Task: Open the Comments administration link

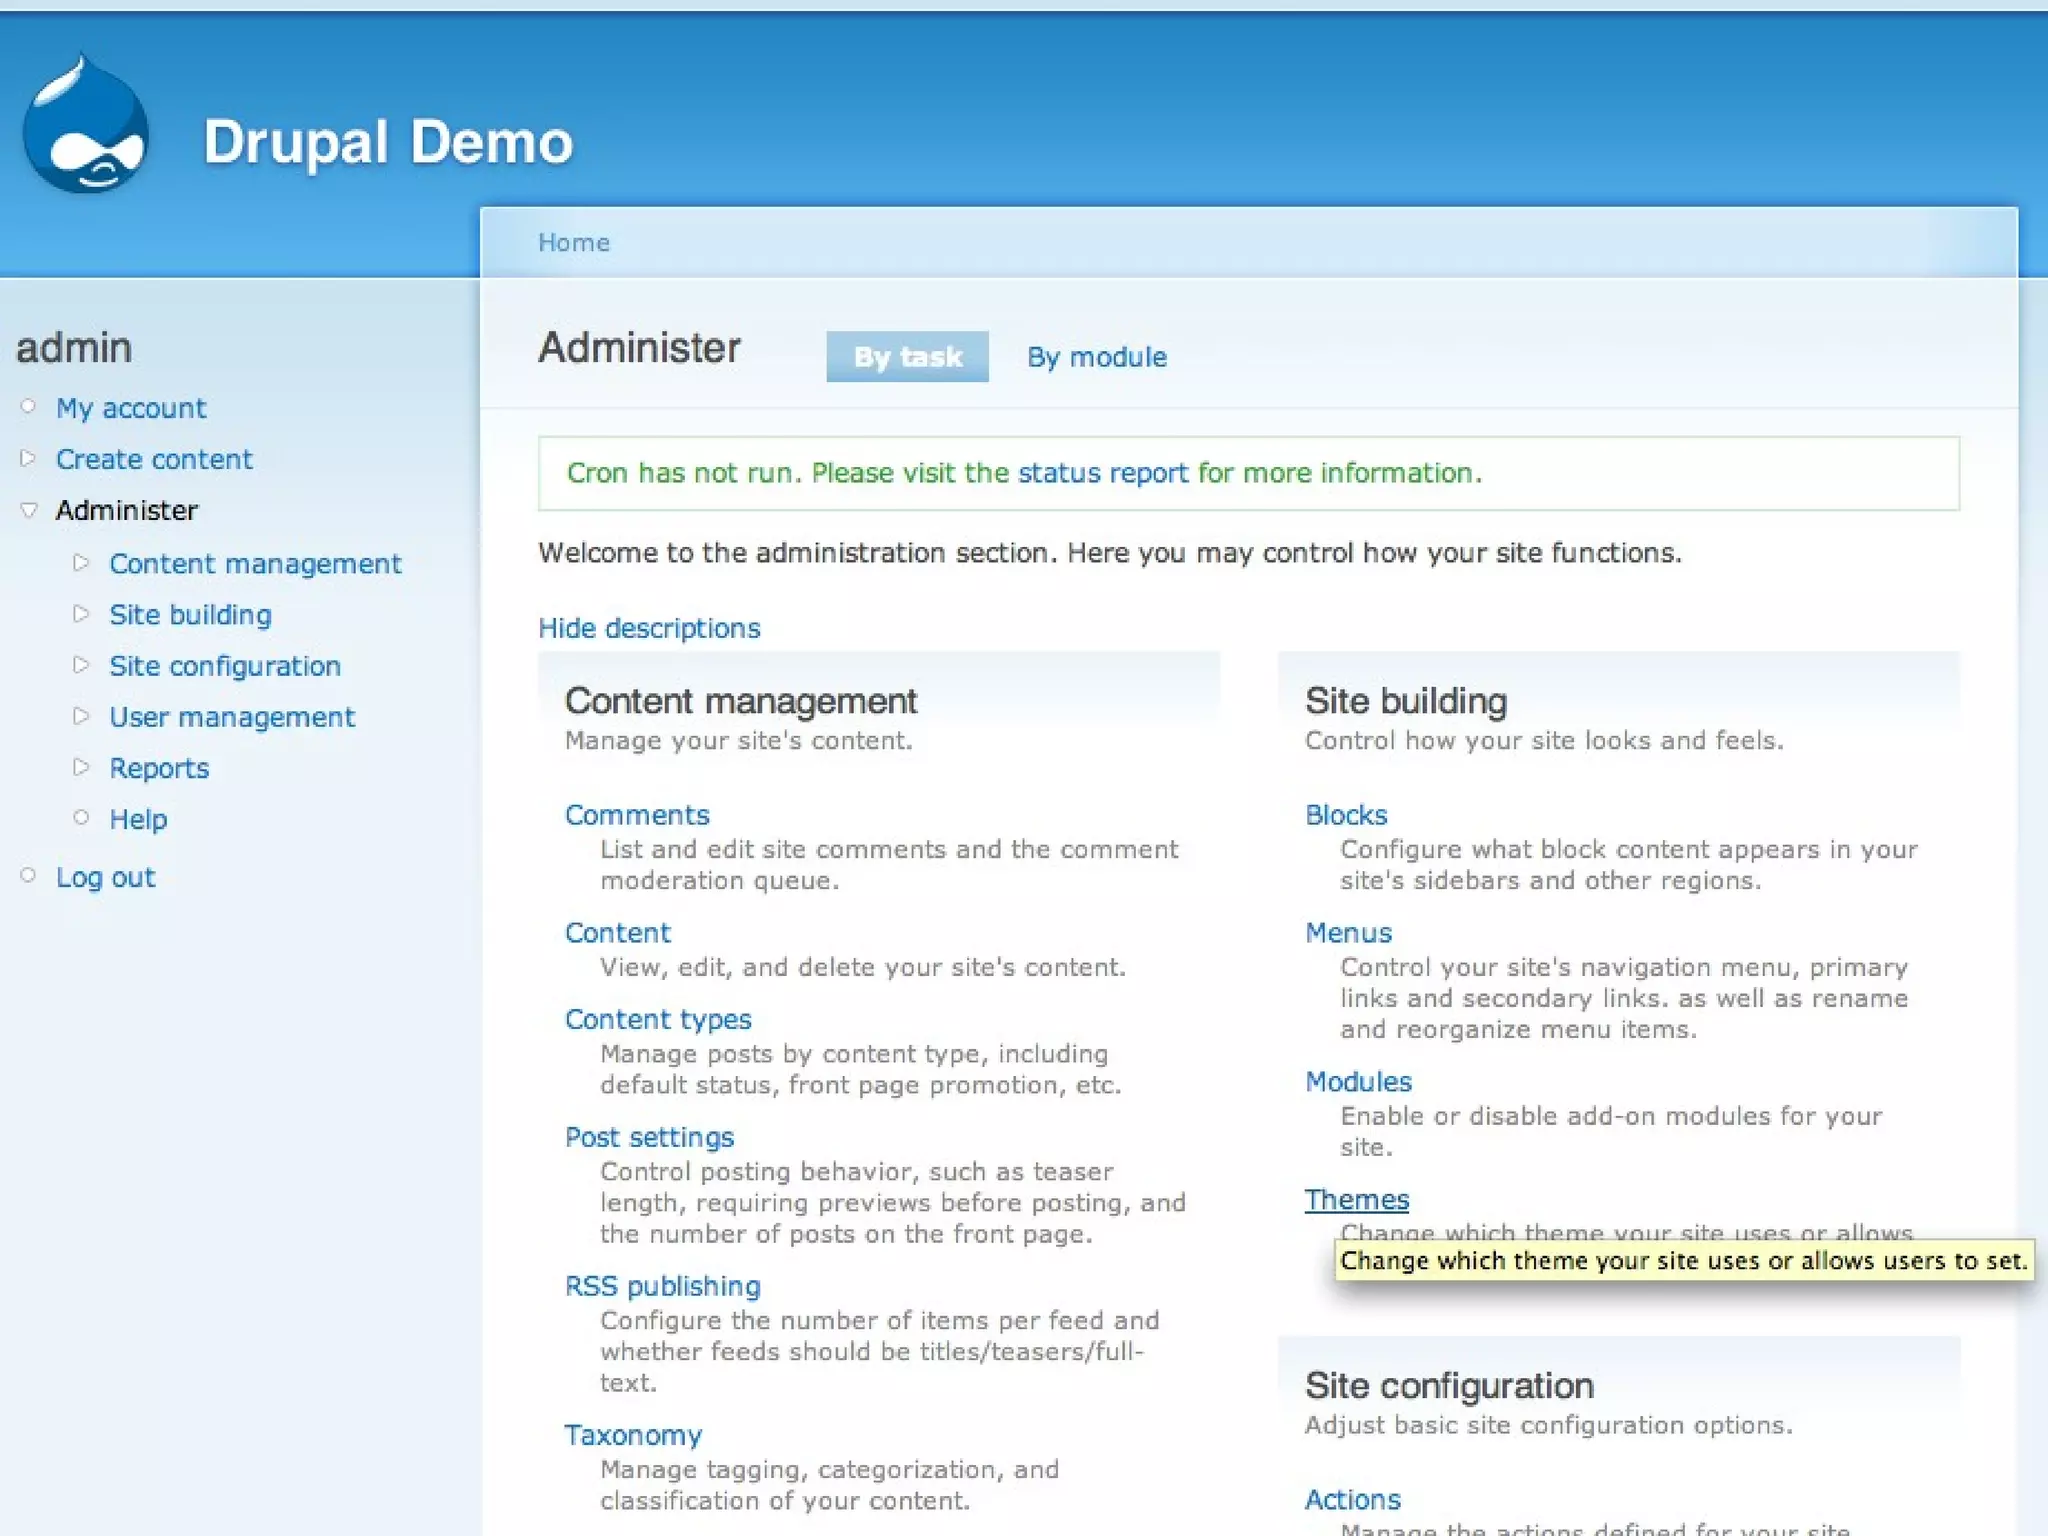Action: coord(637,815)
